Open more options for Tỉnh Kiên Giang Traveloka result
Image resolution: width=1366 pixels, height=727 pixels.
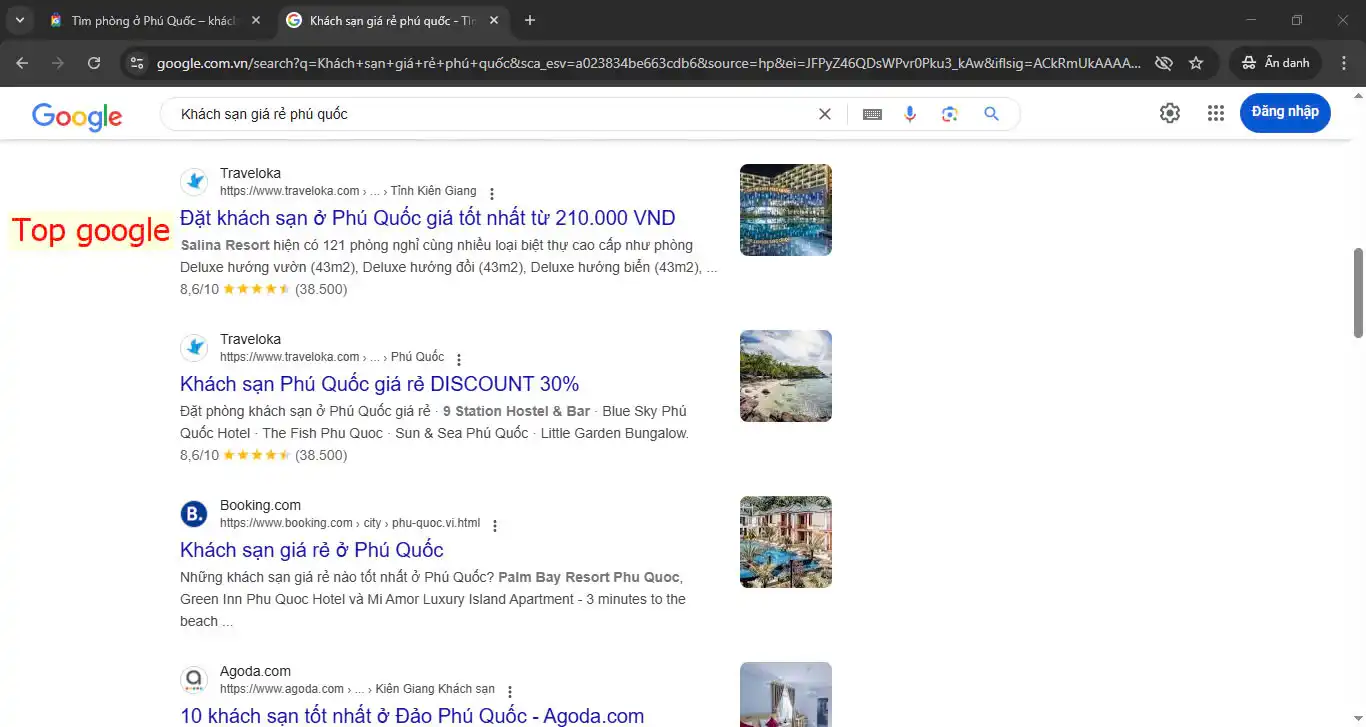tap(491, 193)
